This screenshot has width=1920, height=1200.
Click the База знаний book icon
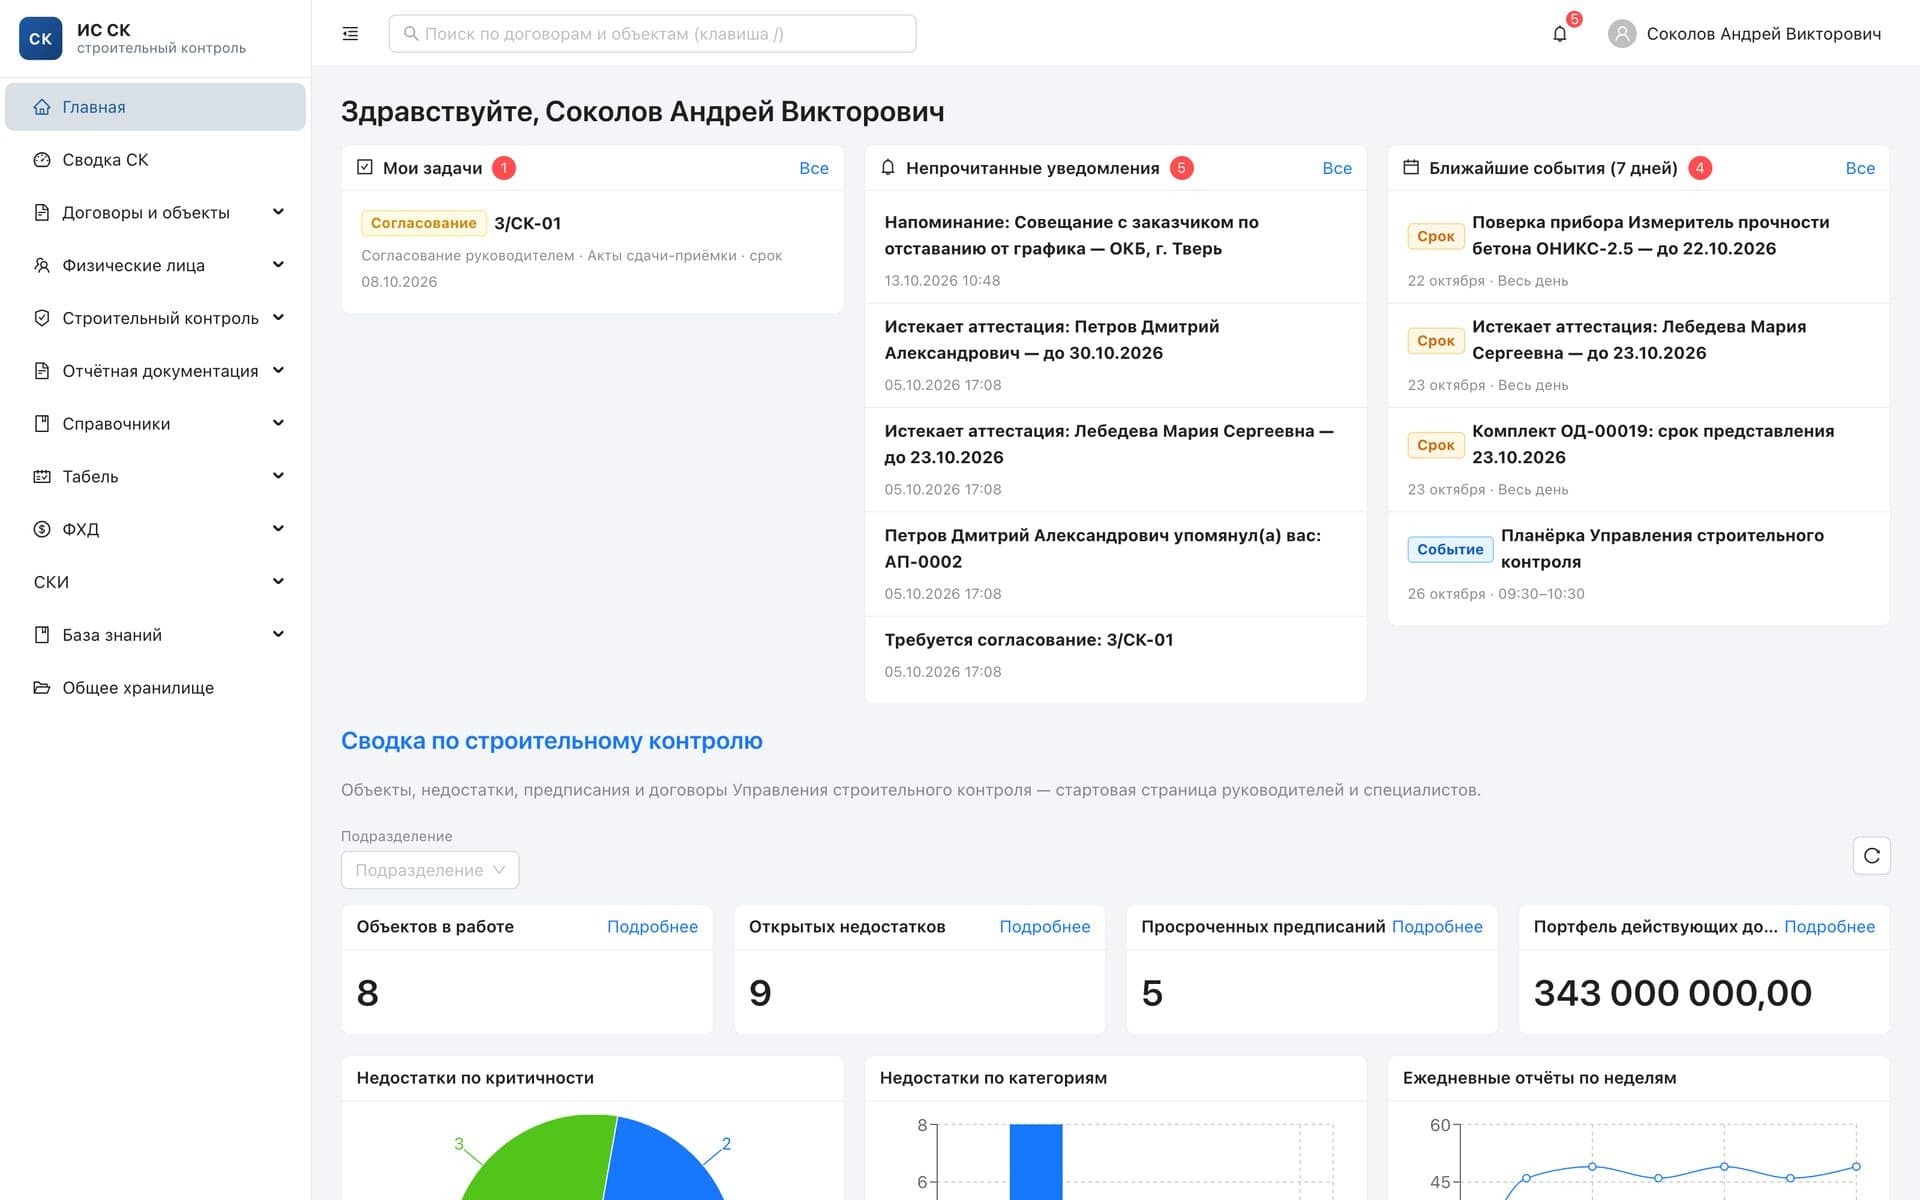[42, 635]
